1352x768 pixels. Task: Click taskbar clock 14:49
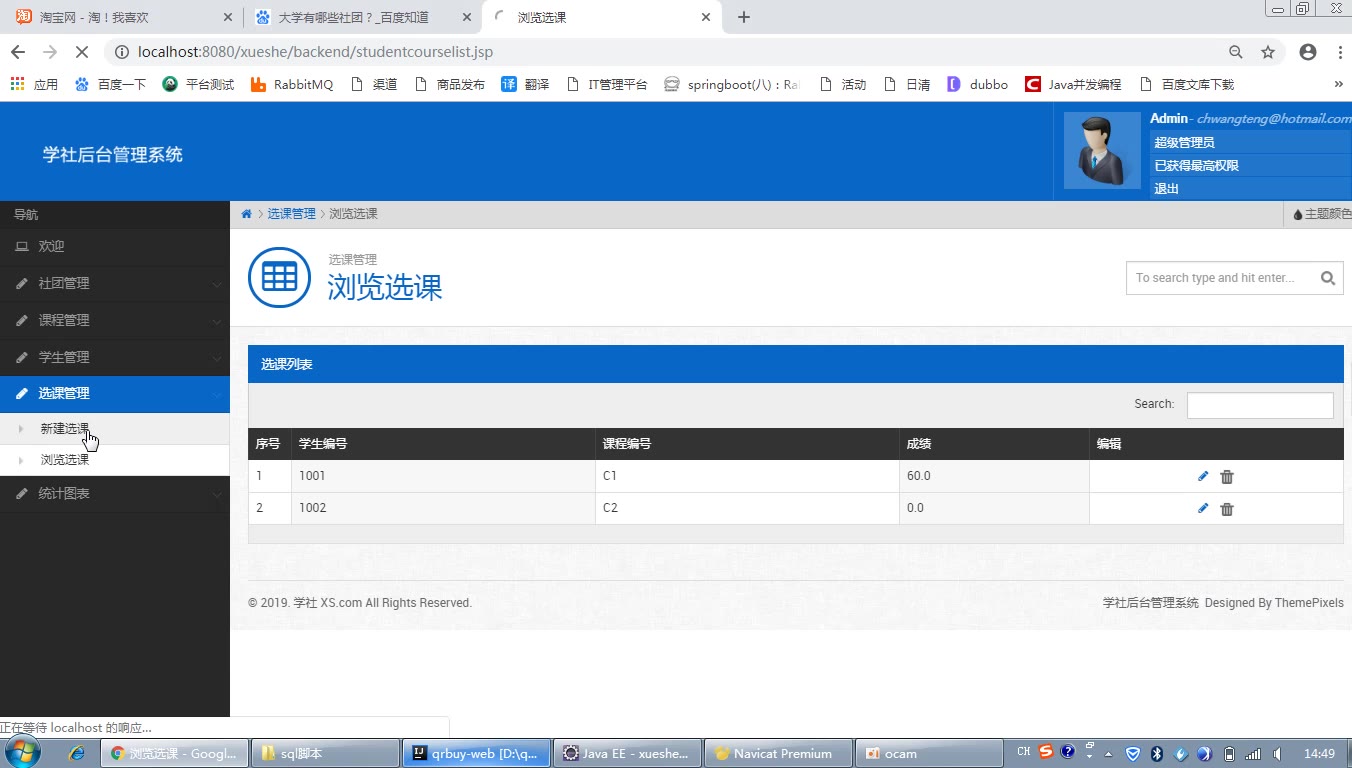tap(1319, 753)
